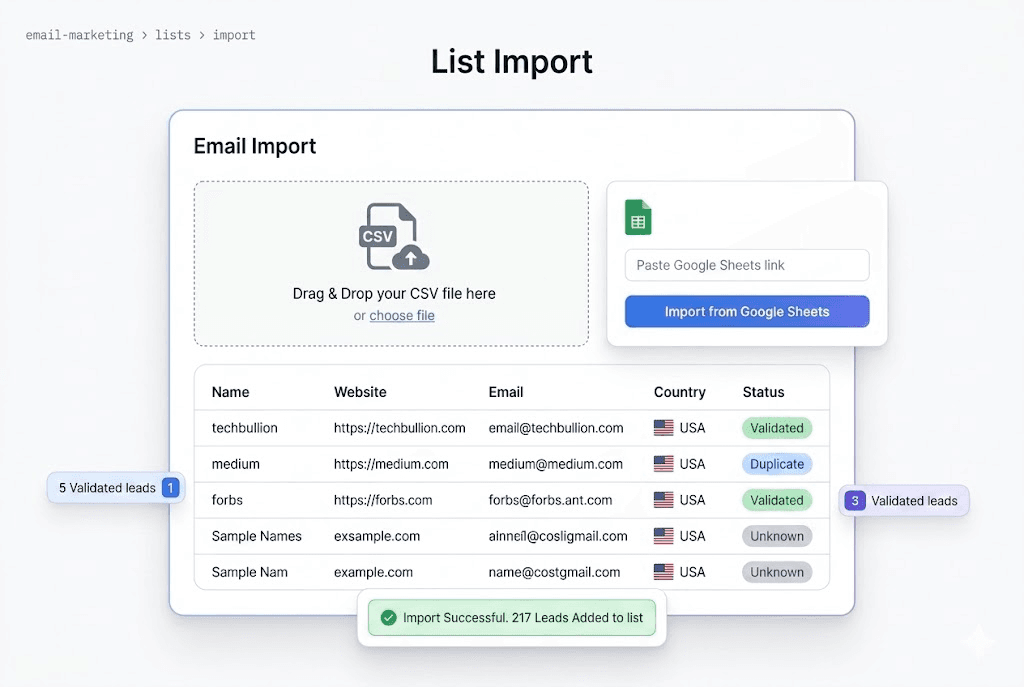This screenshot has width=1024, height=687.
Task: Click name@costgmail.com cell
Action: (554, 572)
